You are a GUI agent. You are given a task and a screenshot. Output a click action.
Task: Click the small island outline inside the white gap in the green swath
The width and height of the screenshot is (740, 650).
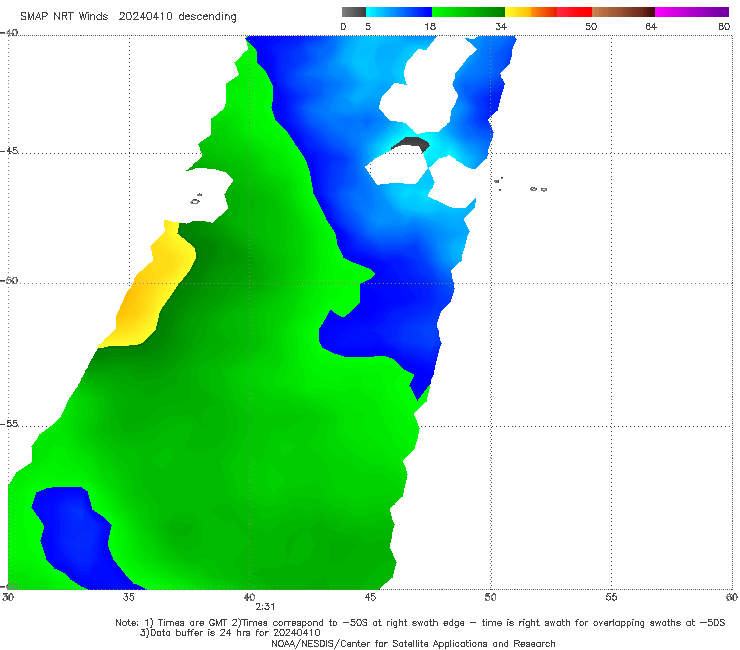pos(196,199)
